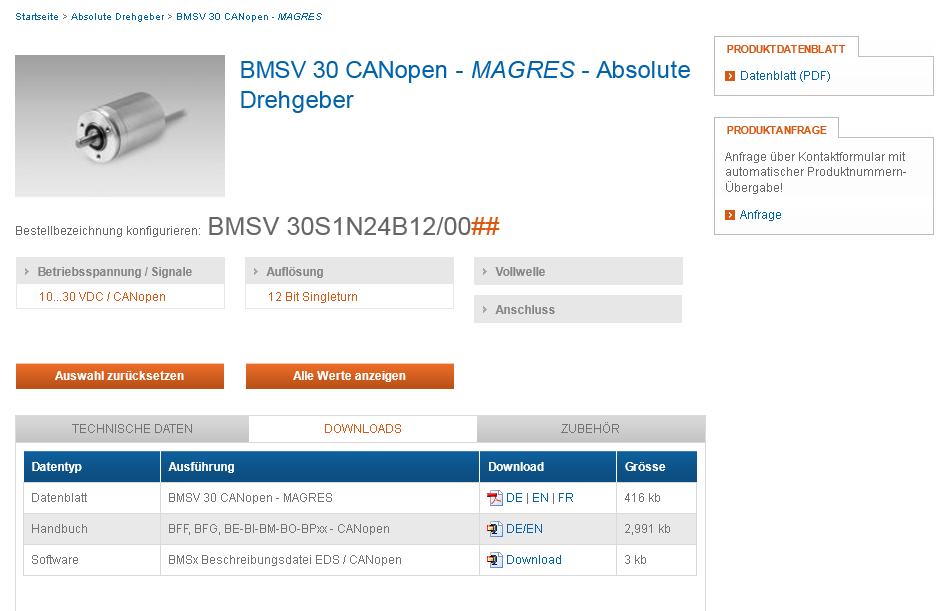Open the Datenblatt (PDF) link
This screenshot has width=949, height=611.
coord(785,76)
